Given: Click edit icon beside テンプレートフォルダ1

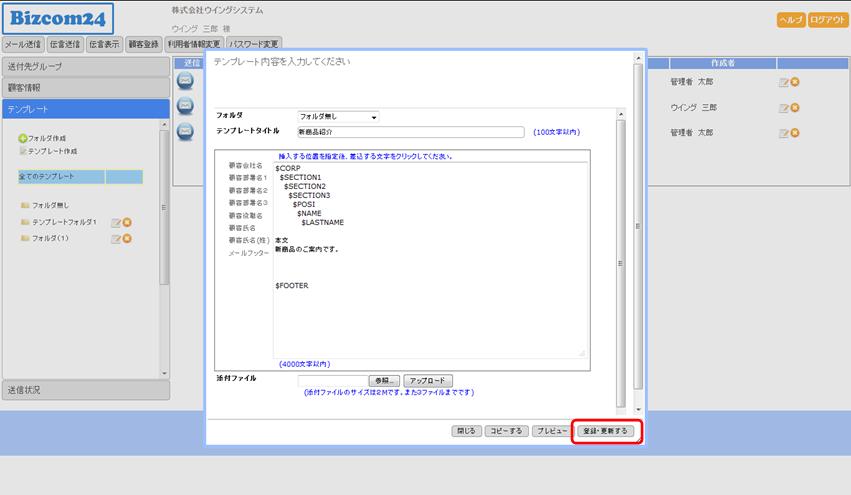Looking at the screenshot, I should click(115, 222).
